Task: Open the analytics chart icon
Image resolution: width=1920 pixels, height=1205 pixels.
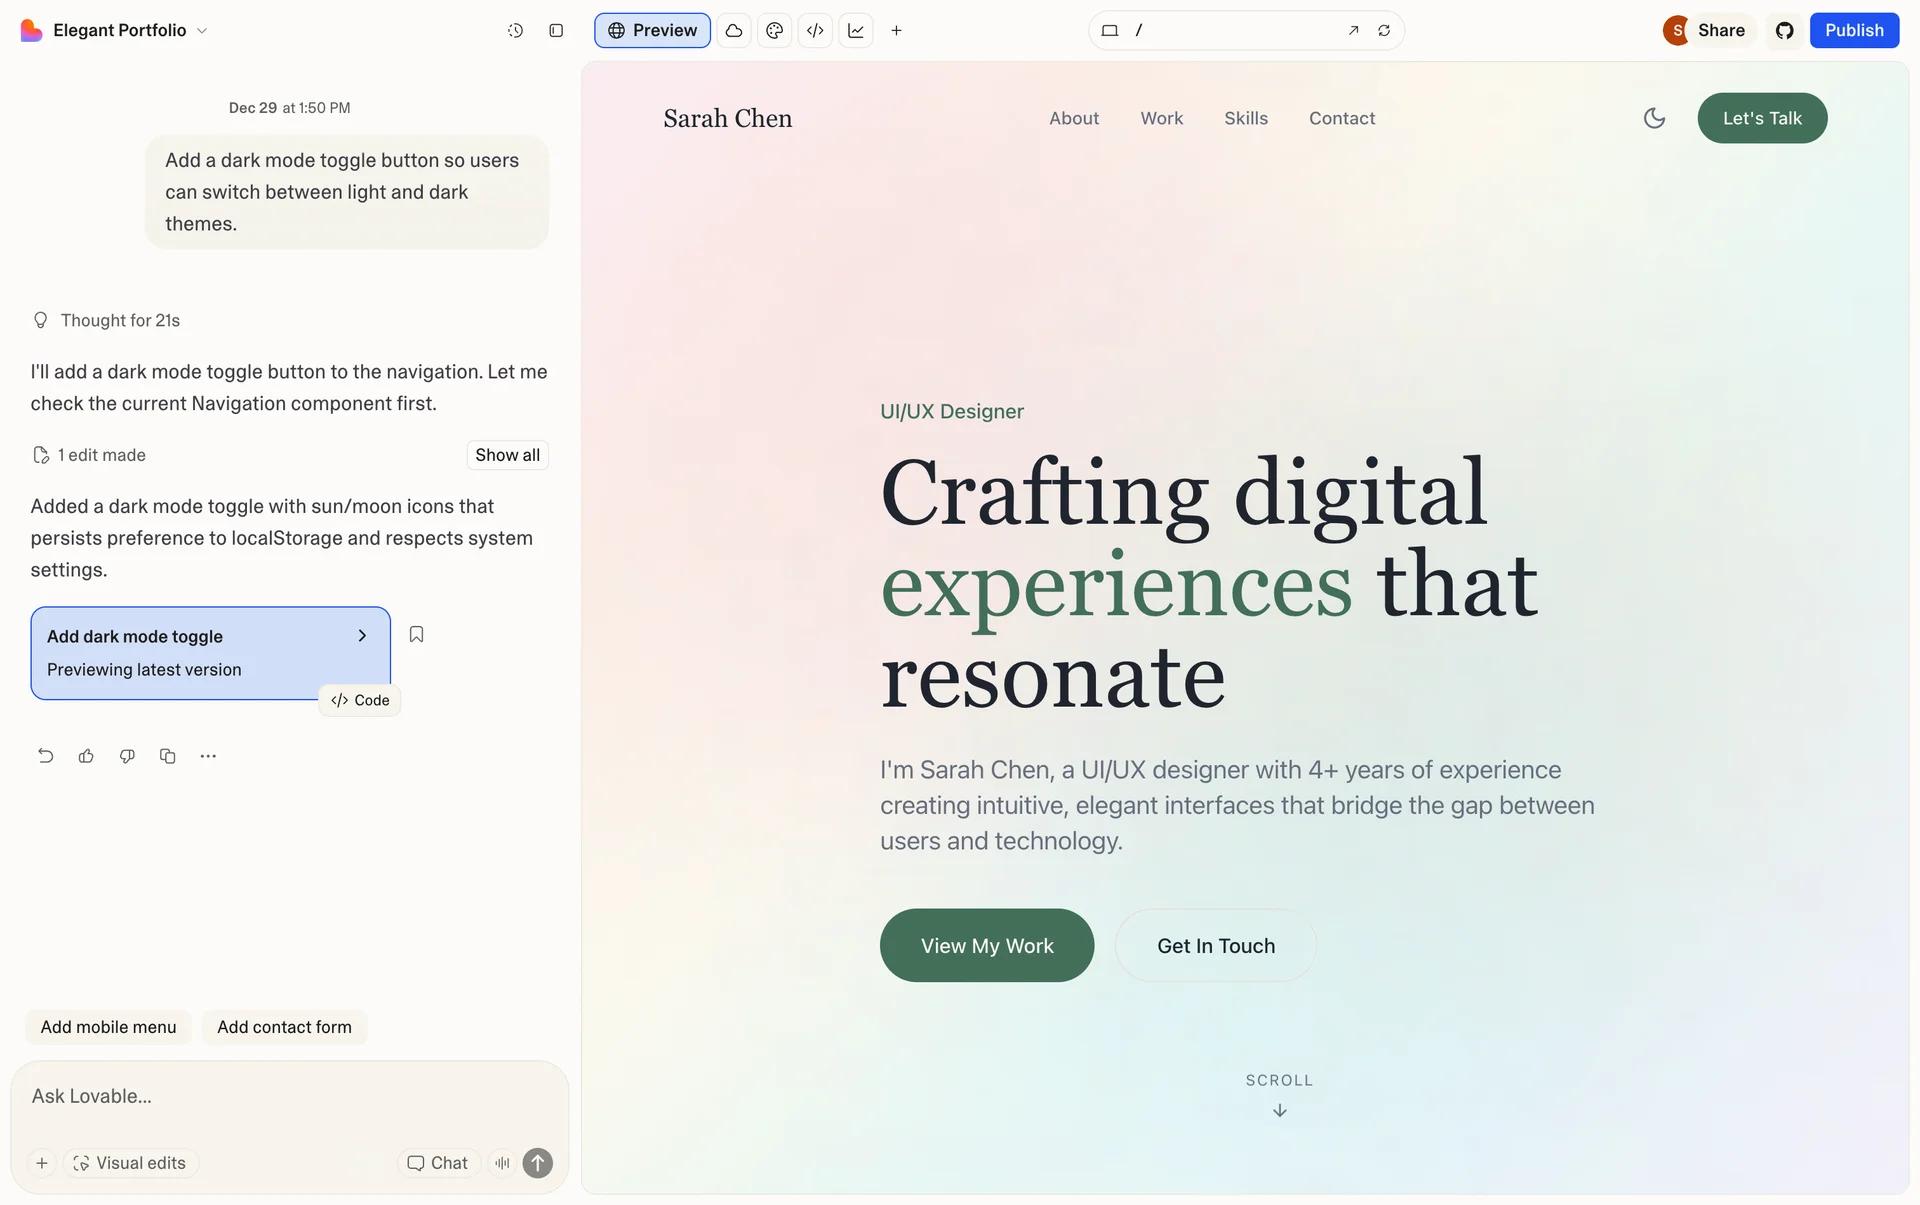Action: [856, 31]
